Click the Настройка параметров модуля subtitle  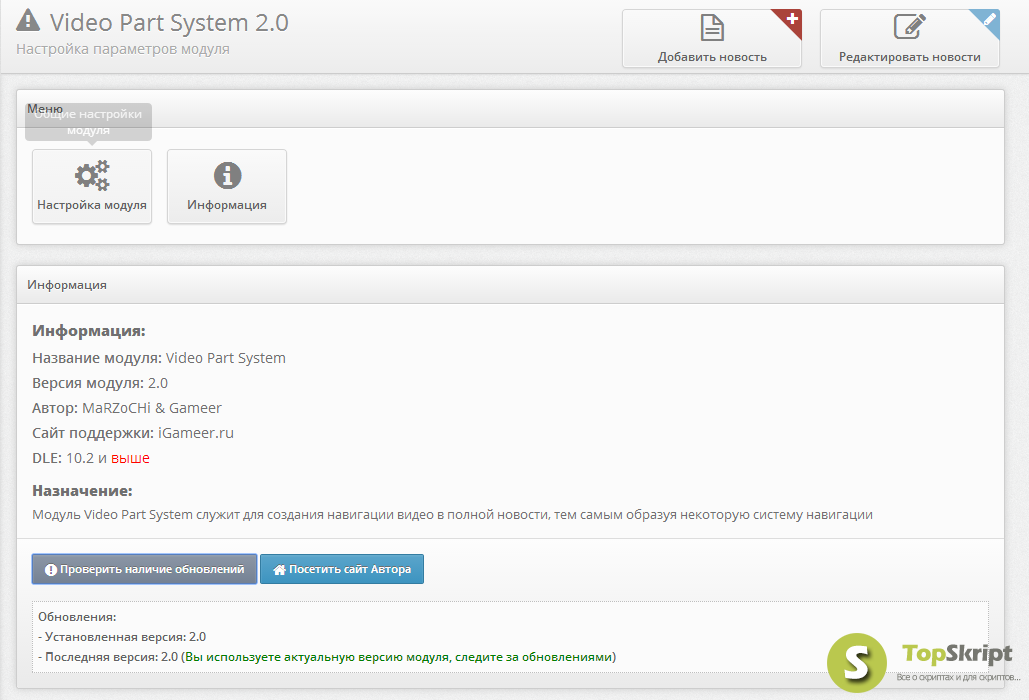click(123, 49)
